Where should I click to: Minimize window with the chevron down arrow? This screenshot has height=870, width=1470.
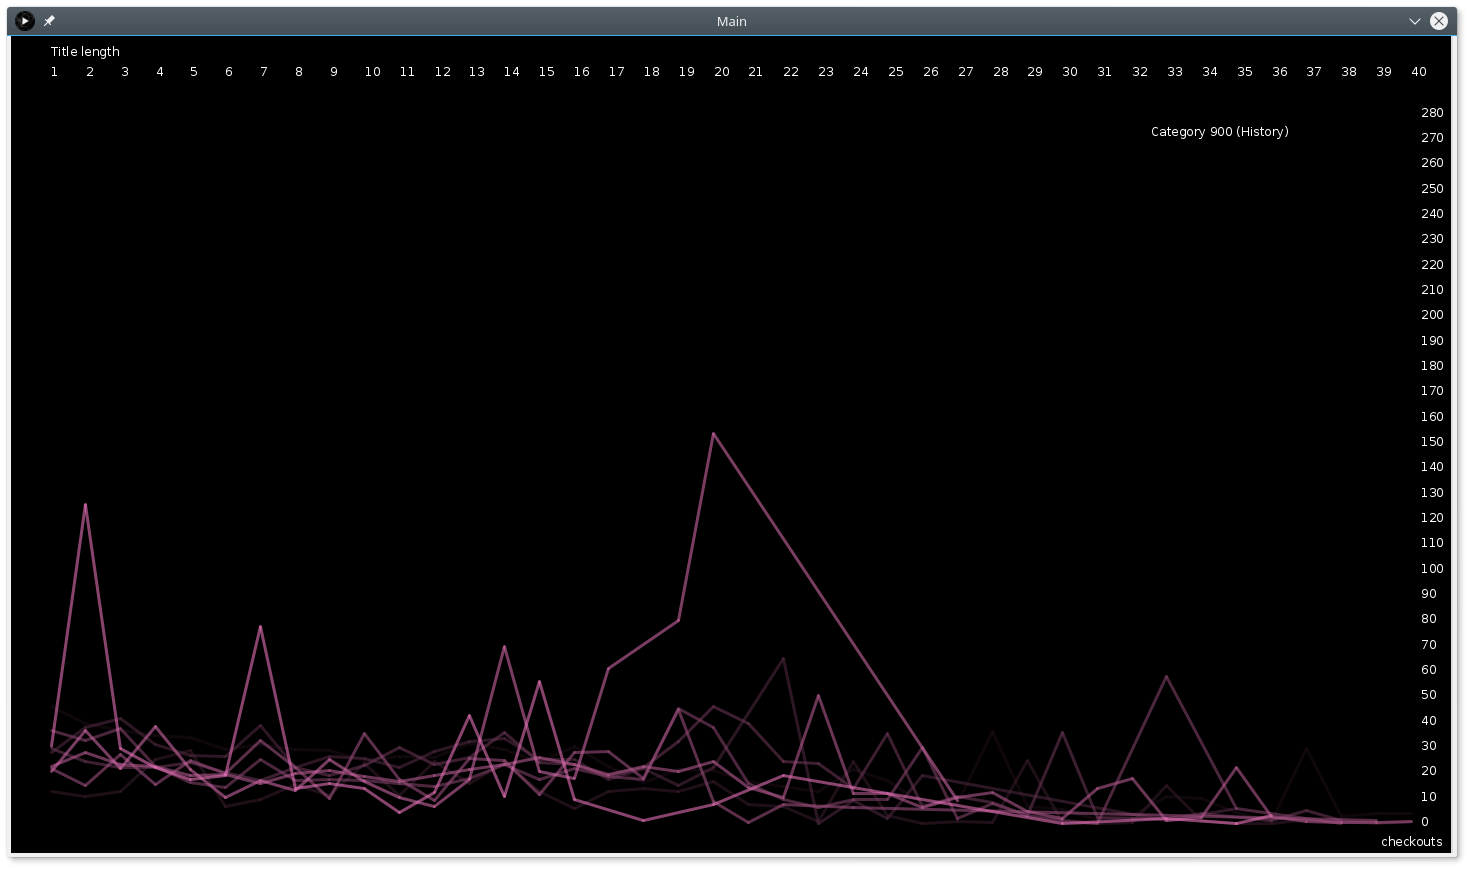click(x=1415, y=21)
